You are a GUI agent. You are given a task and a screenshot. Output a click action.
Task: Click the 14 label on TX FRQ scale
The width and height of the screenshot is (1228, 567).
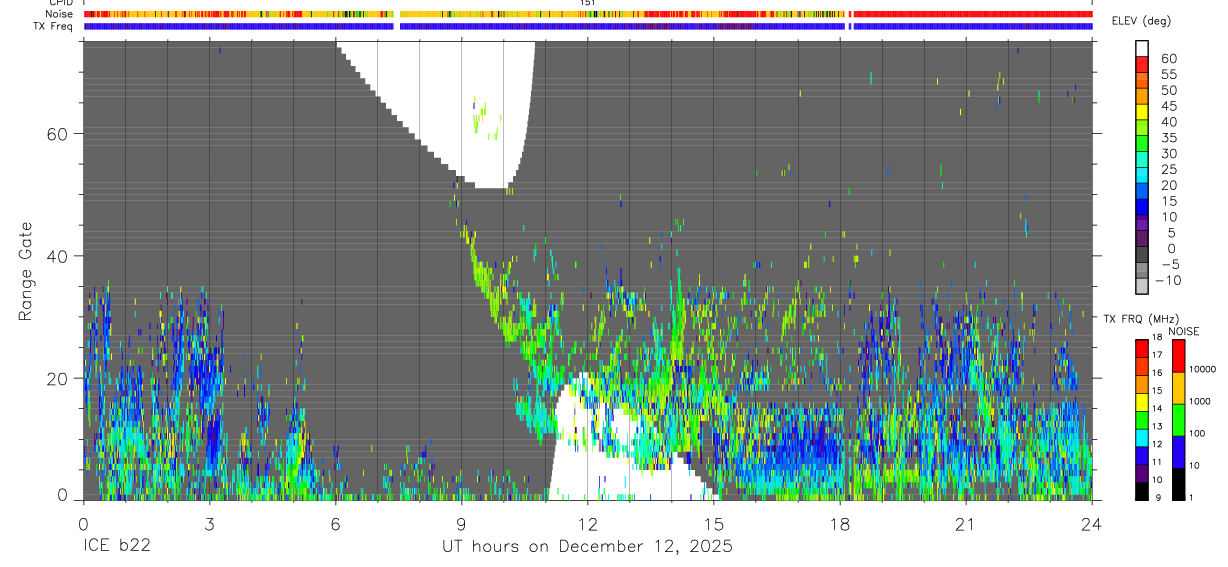point(1156,409)
